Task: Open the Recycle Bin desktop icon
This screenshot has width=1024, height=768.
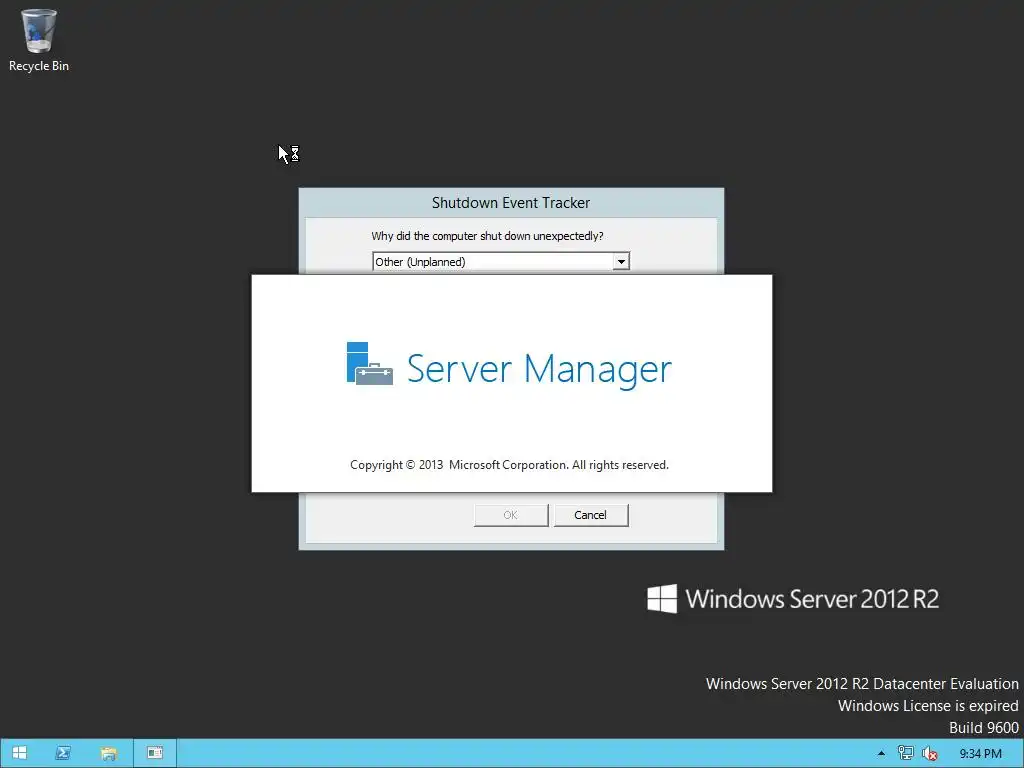Action: [x=39, y=40]
